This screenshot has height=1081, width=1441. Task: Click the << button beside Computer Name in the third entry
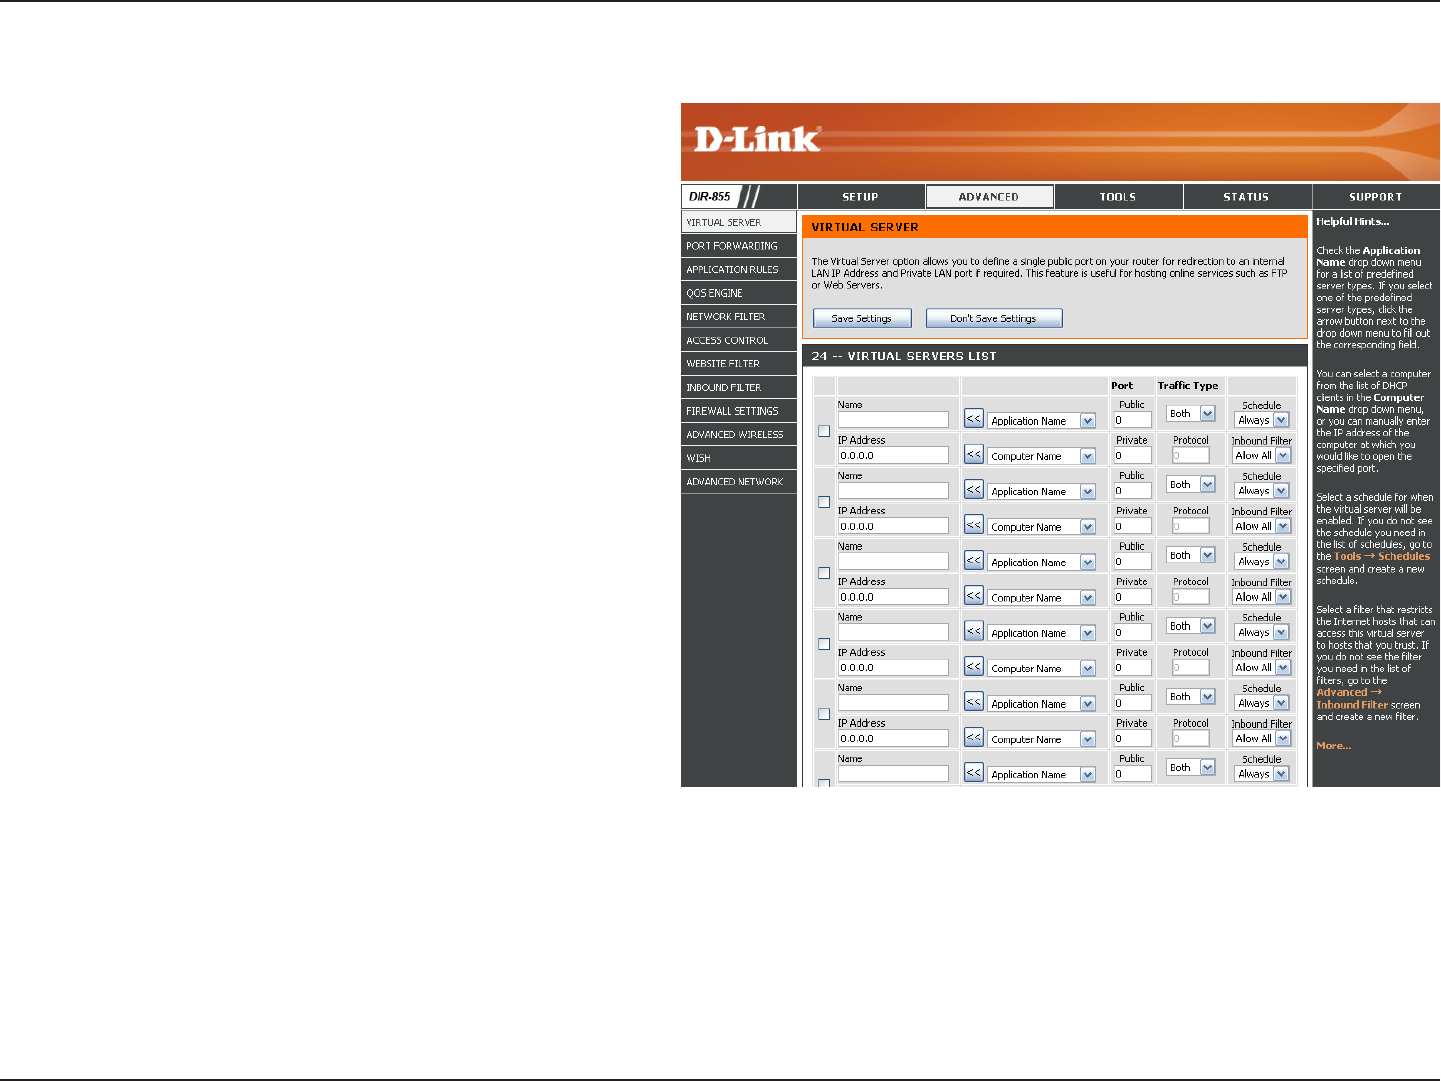pos(973,596)
